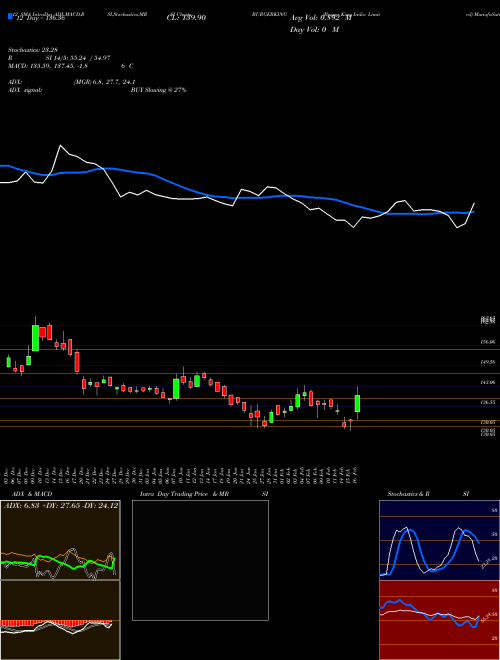The image size is (500, 660).
Task: Click the 136.55 price axis label
Action: [487, 402]
